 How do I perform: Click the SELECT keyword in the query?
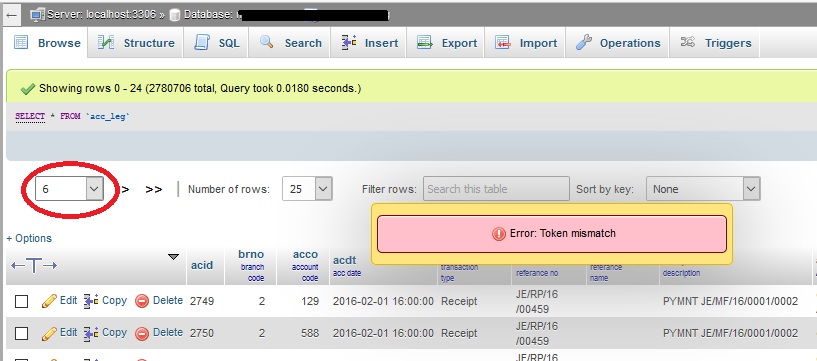coord(30,116)
